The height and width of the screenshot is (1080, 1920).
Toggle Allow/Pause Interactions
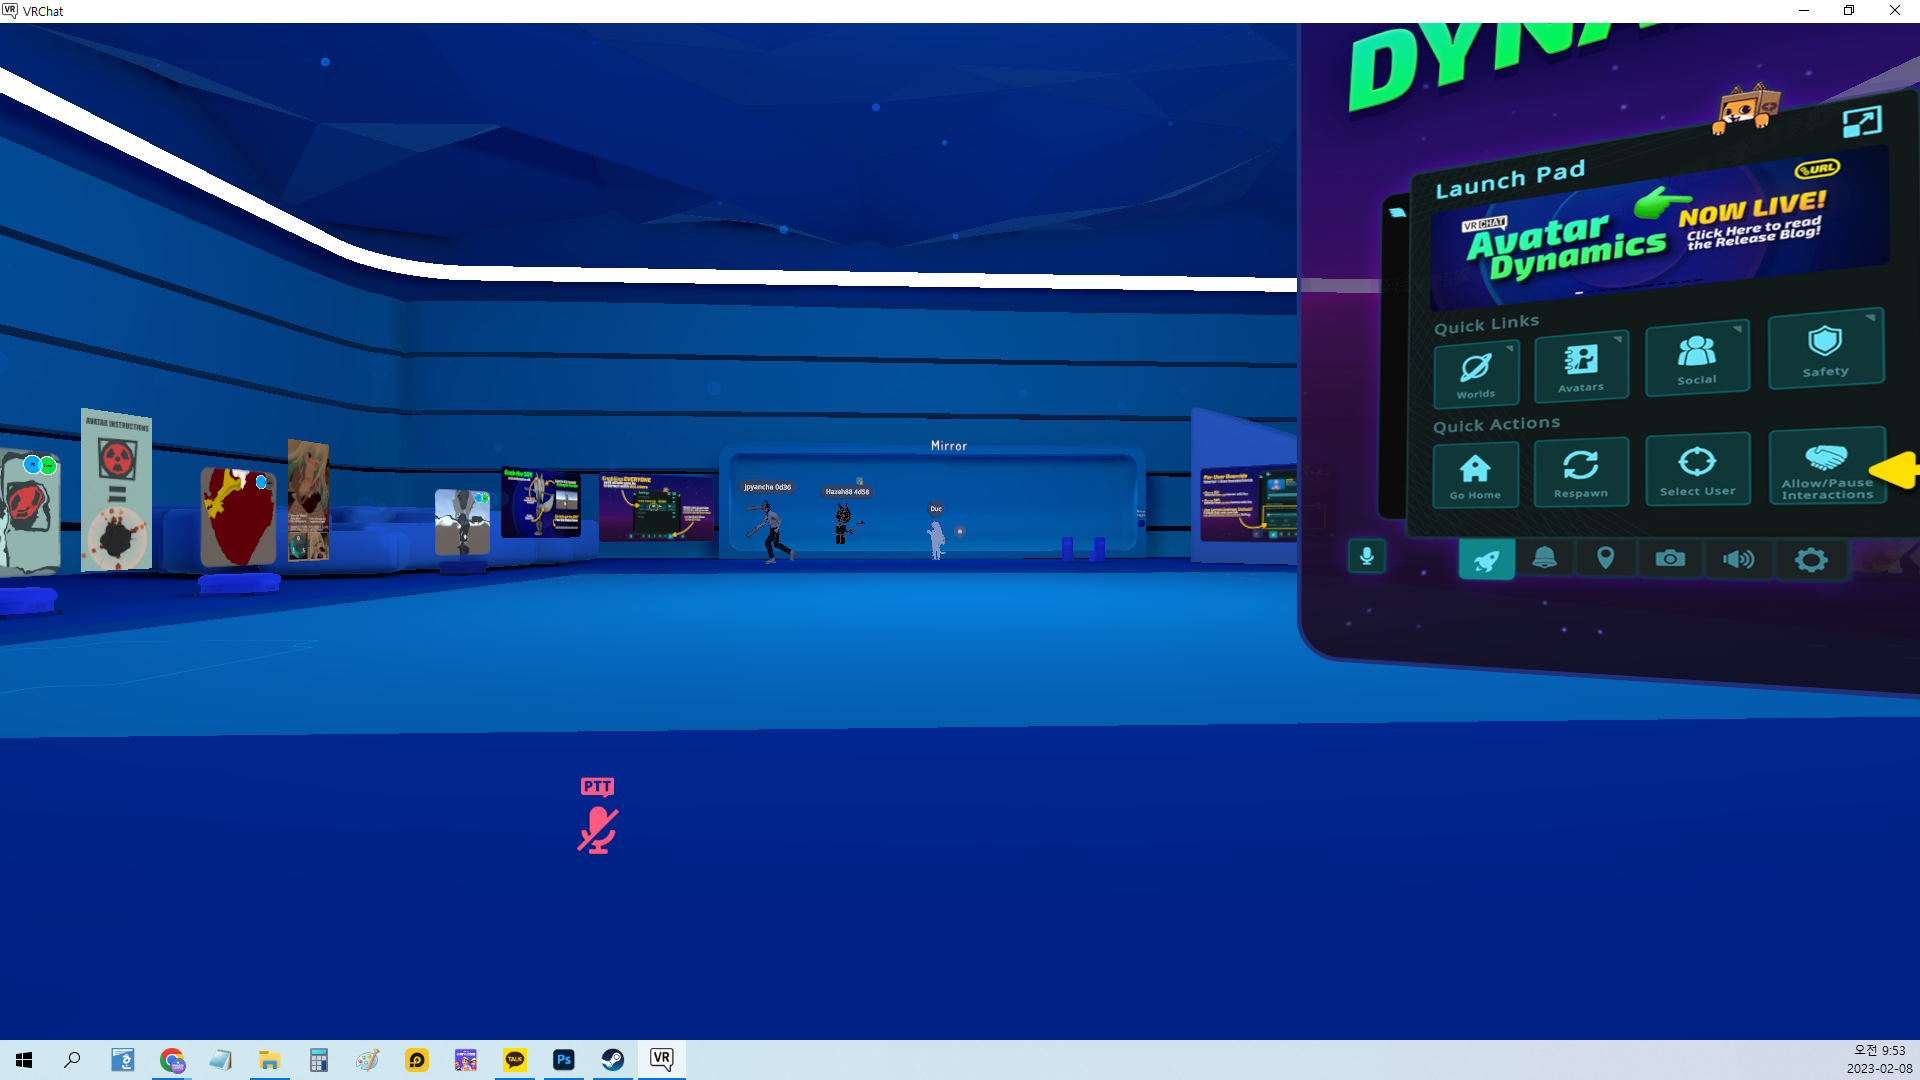pyautogui.click(x=1827, y=466)
